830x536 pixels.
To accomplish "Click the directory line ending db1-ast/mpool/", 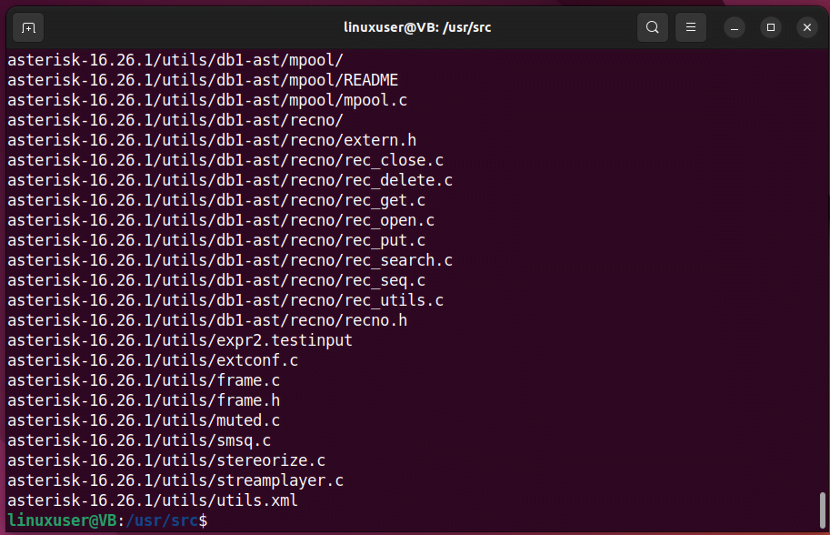I will (175, 60).
